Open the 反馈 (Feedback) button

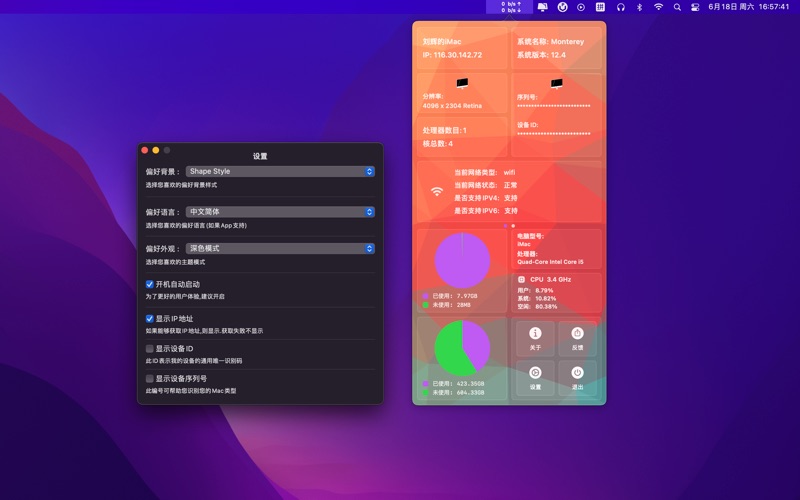pos(577,338)
